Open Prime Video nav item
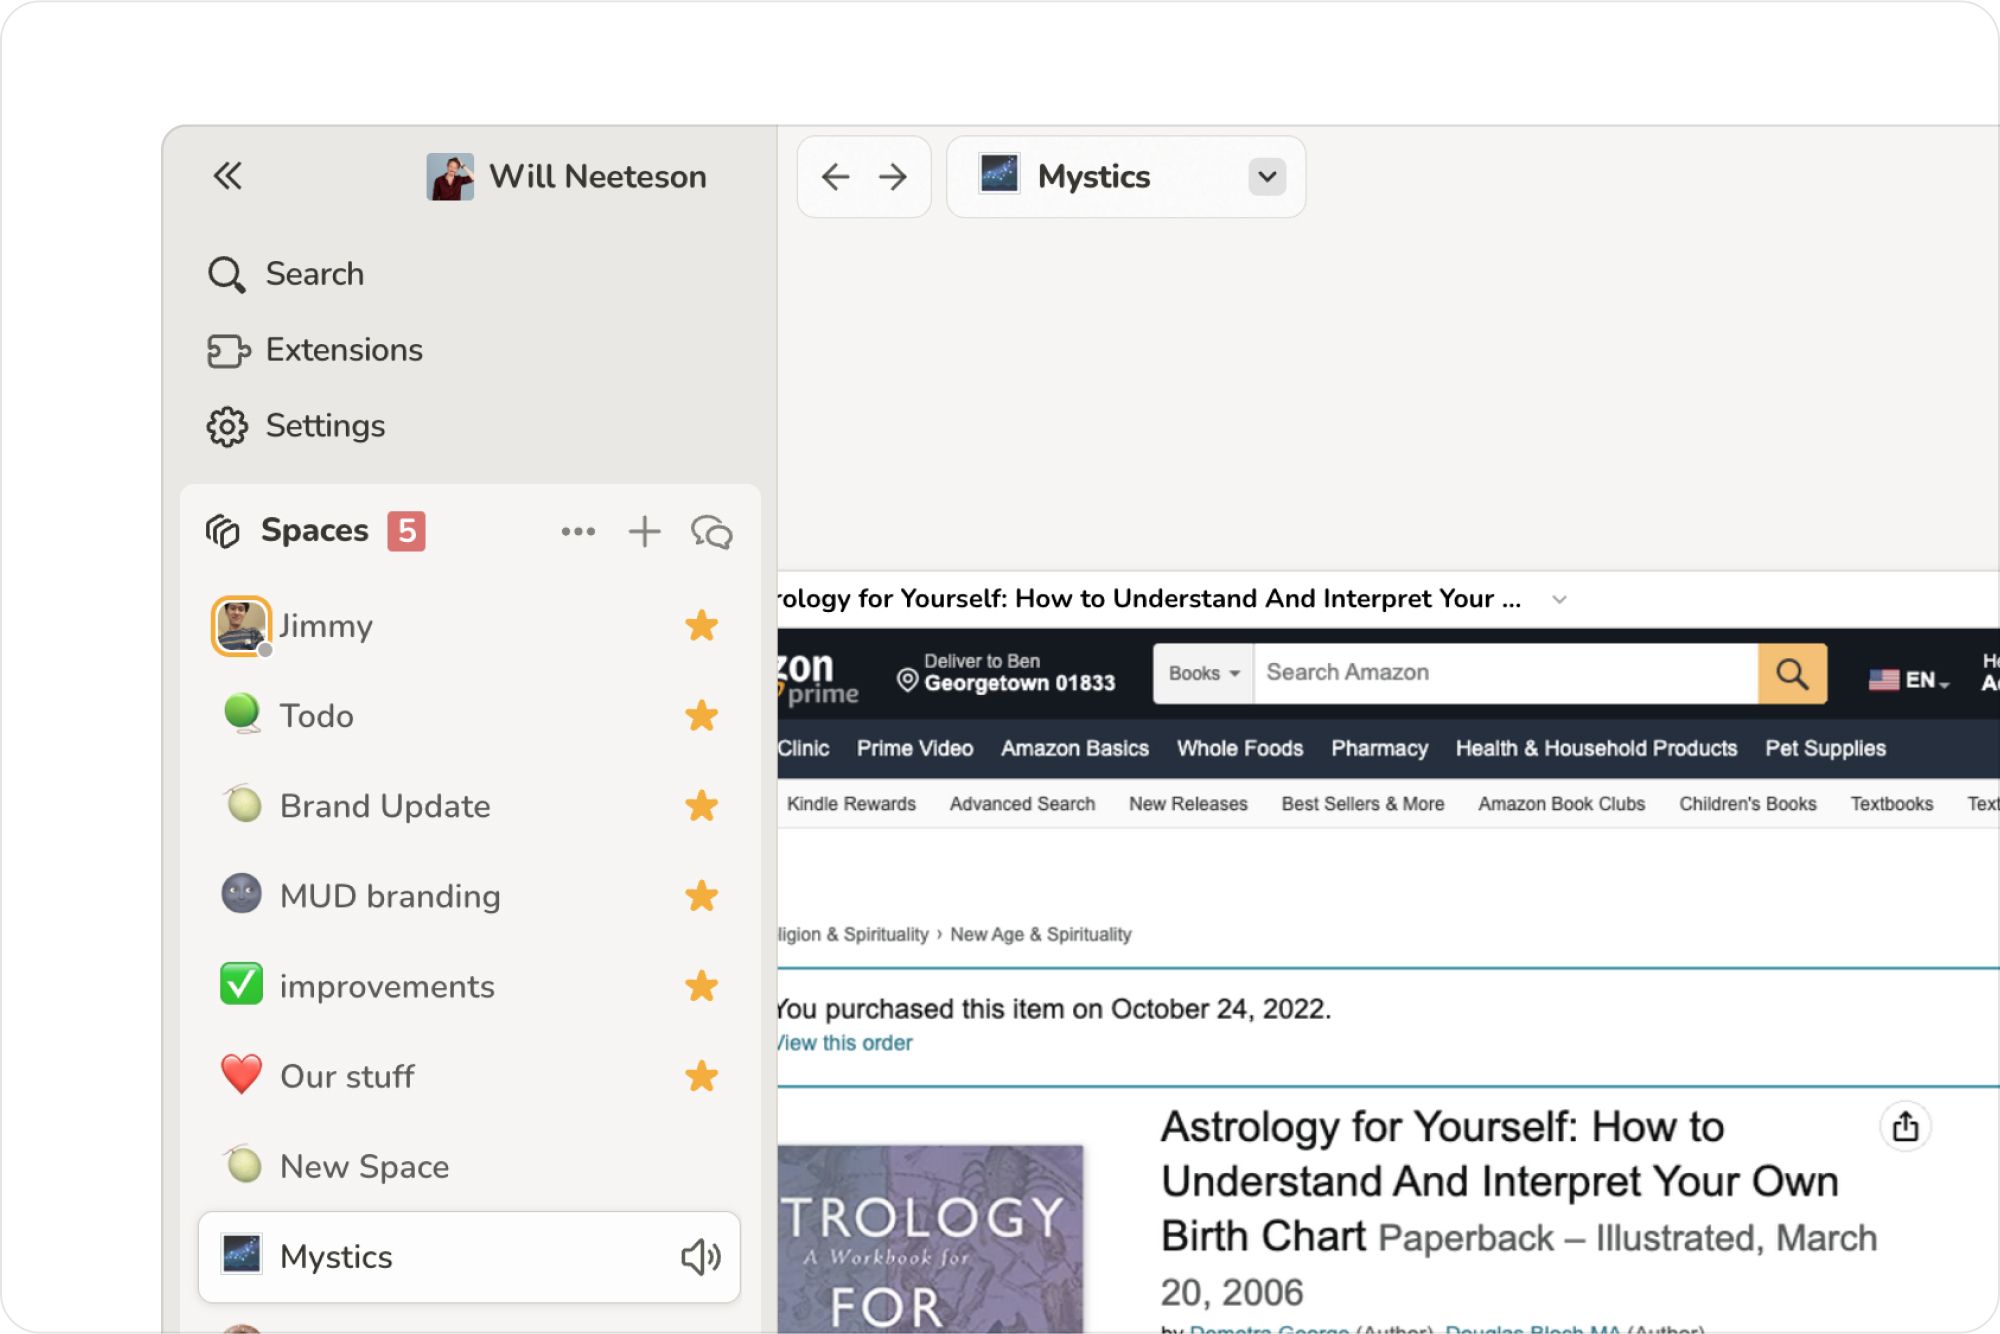The height and width of the screenshot is (1334, 2000). [915, 749]
